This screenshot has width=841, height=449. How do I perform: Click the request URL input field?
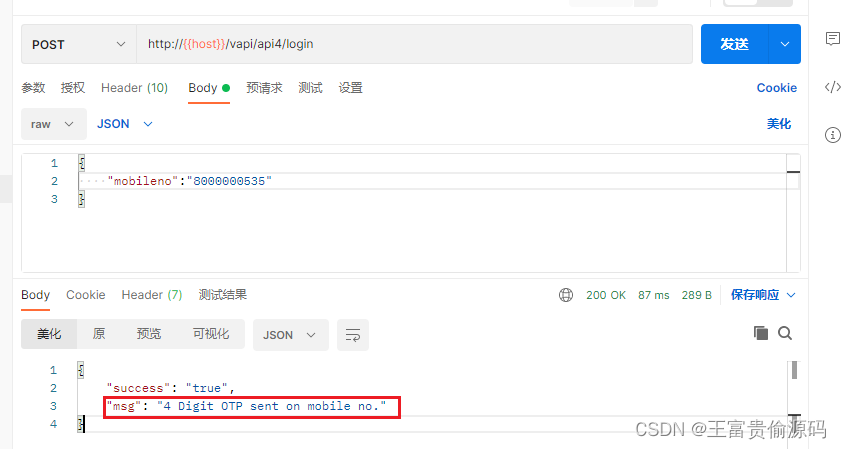(414, 44)
